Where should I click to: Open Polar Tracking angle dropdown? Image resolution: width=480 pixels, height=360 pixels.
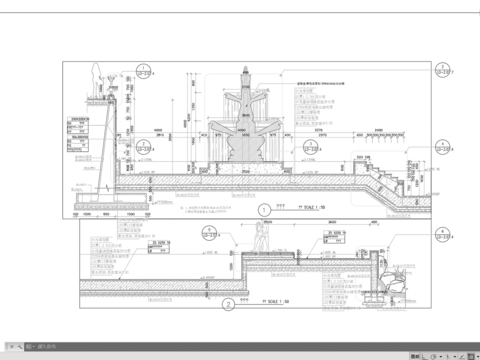click(441, 357)
